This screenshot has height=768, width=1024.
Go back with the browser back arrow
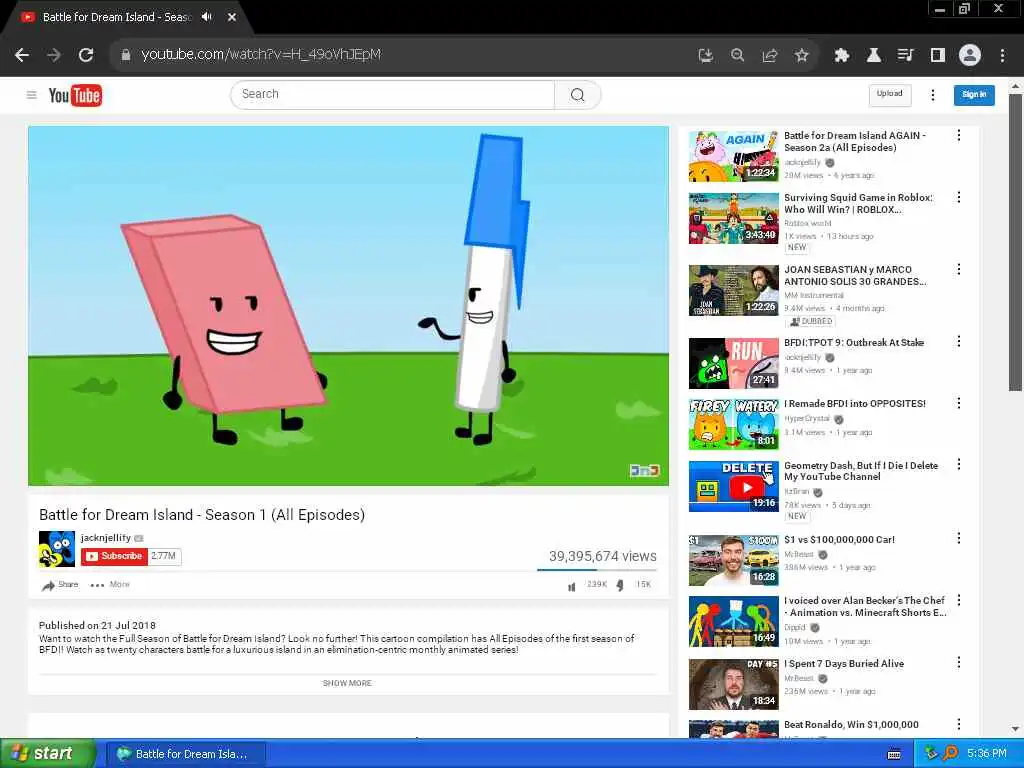[x=22, y=56]
